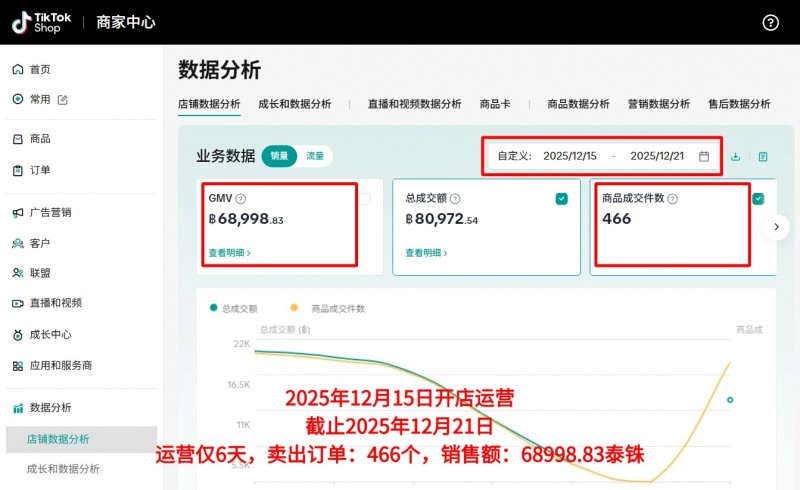Click the info icon next to 总成交额
The image size is (800, 490).
point(455,199)
